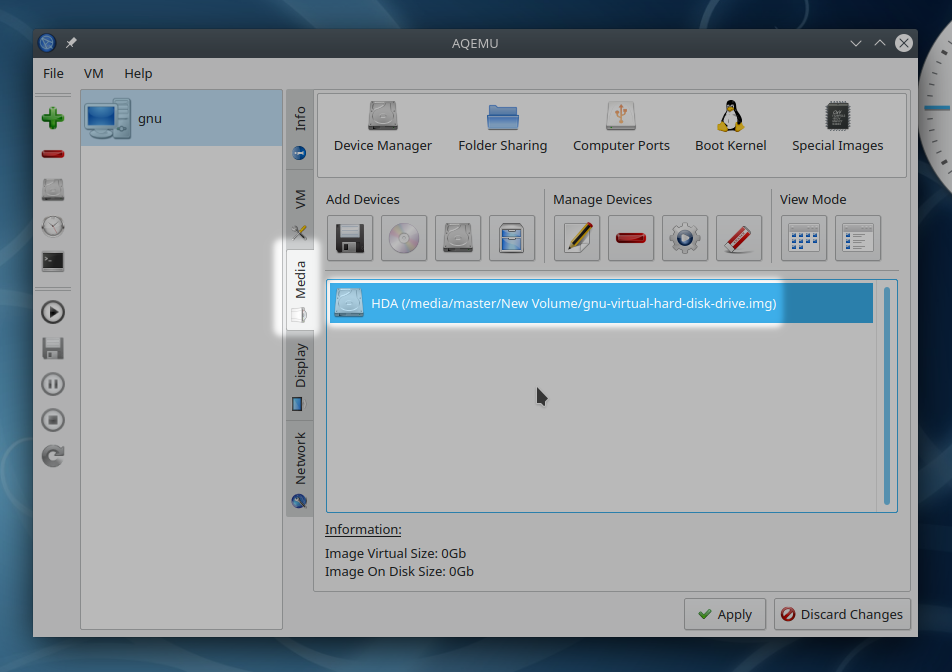Screen dimensions: 952x672
Task: Click the device list vertical scrollbar
Action: click(x=887, y=396)
